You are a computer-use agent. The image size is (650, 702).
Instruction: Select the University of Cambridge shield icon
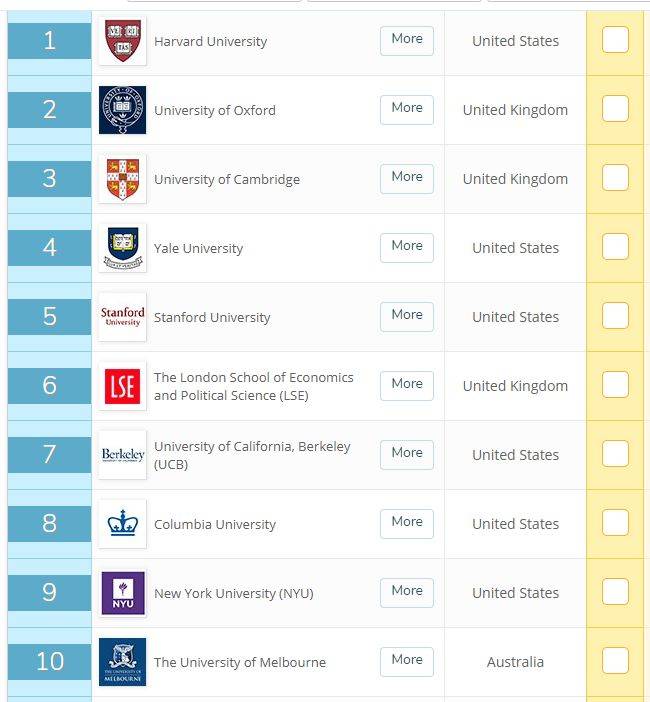pyautogui.click(x=122, y=179)
